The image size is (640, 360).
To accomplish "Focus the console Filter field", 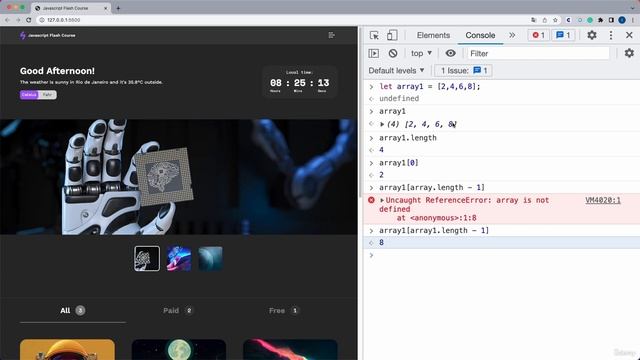I will point(538,53).
